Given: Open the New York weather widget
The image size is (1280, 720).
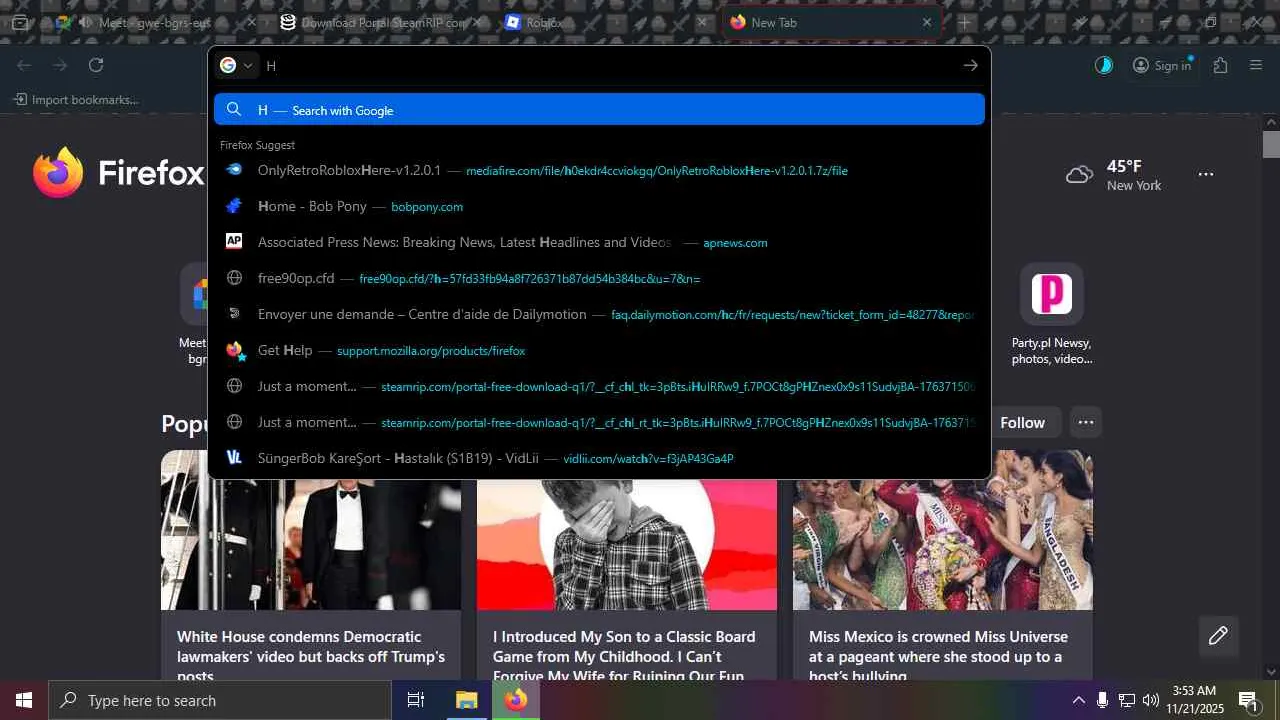Looking at the screenshot, I should [x=1114, y=174].
